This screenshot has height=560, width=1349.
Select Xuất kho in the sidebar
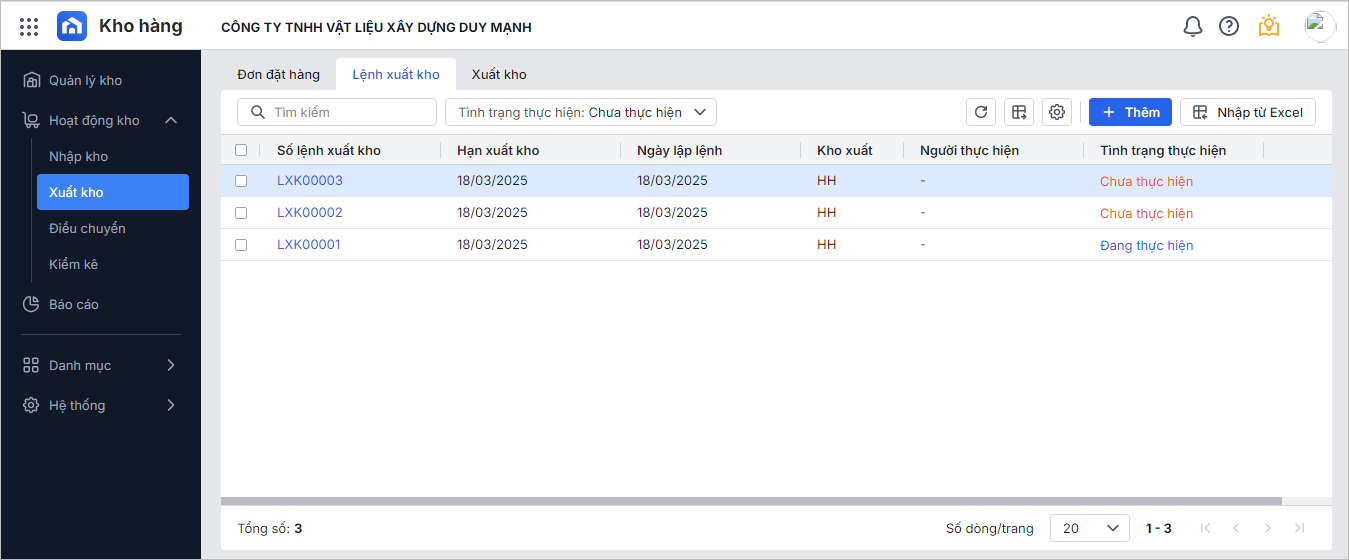pyautogui.click(x=113, y=192)
